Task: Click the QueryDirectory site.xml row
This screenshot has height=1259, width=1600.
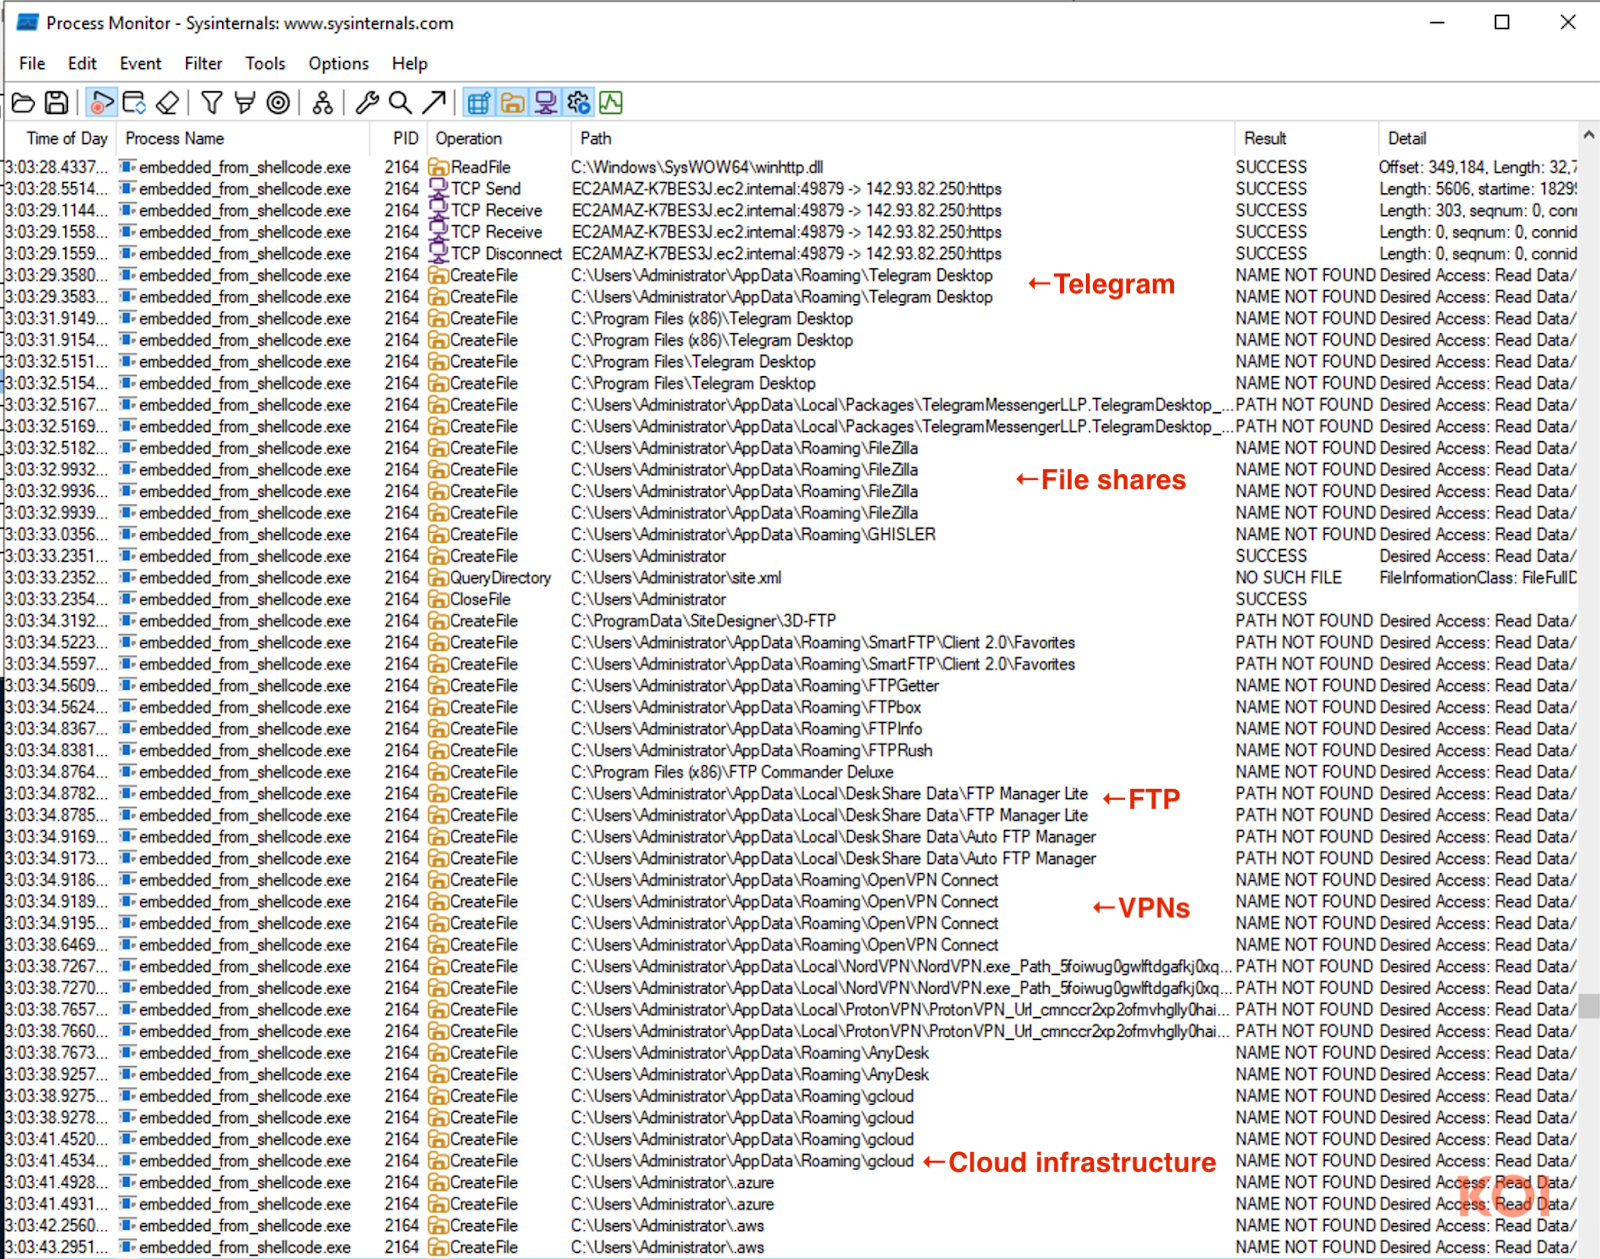Action: [x=791, y=578]
